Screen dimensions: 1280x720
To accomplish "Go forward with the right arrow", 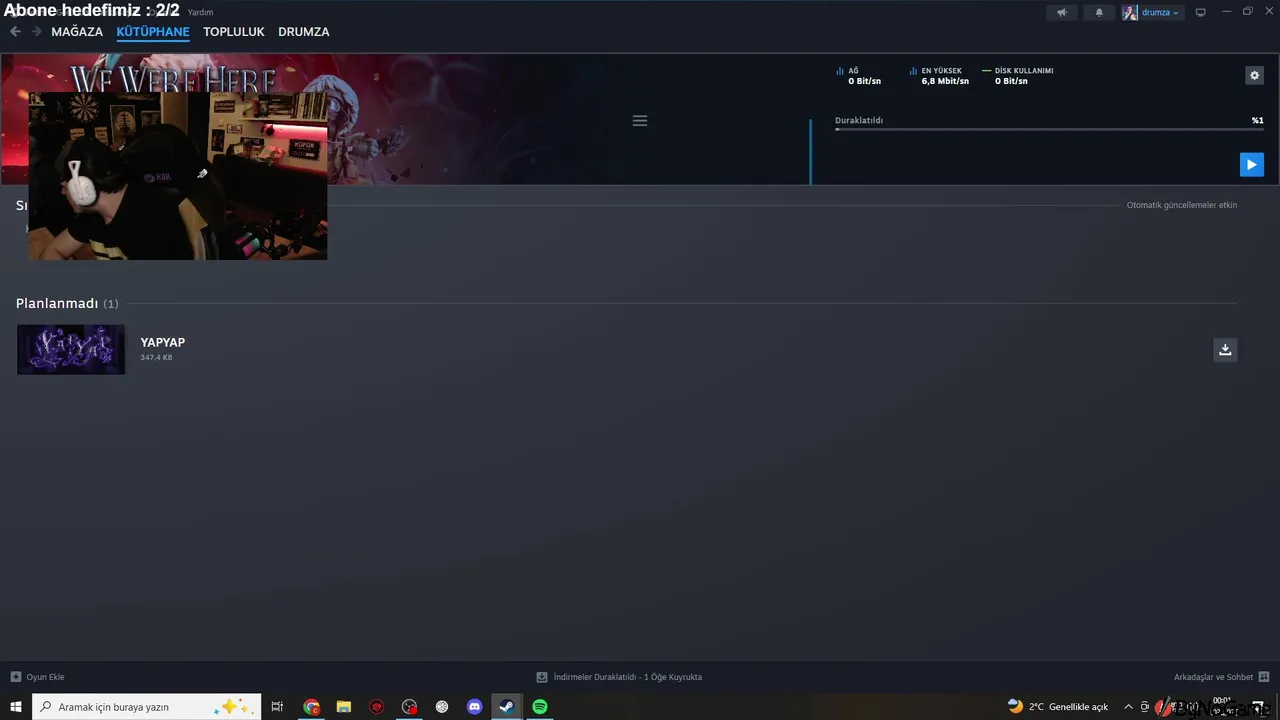I will tap(37, 32).
